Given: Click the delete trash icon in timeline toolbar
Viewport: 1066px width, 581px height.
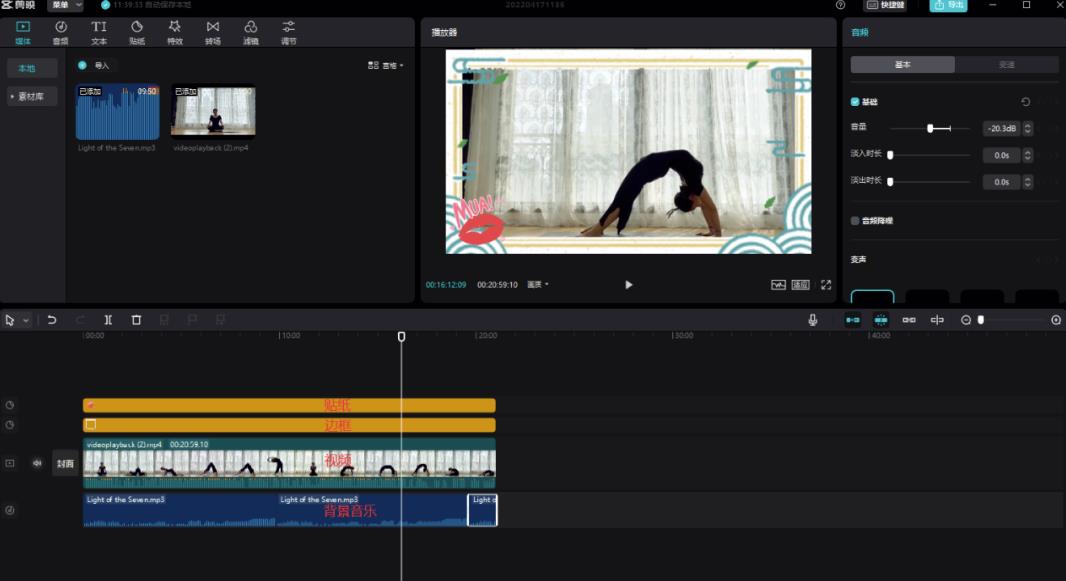Looking at the screenshot, I should pyautogui.click(x=136, y=320).
